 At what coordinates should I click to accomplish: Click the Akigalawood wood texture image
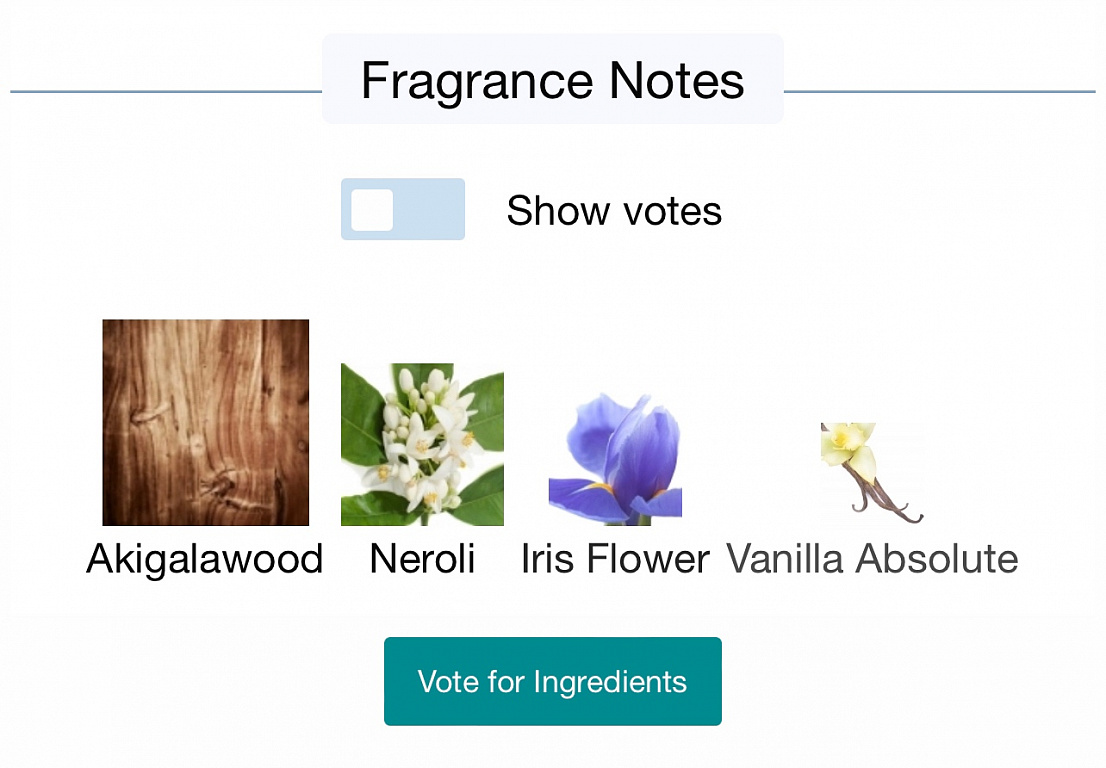(x=205, y=422)
